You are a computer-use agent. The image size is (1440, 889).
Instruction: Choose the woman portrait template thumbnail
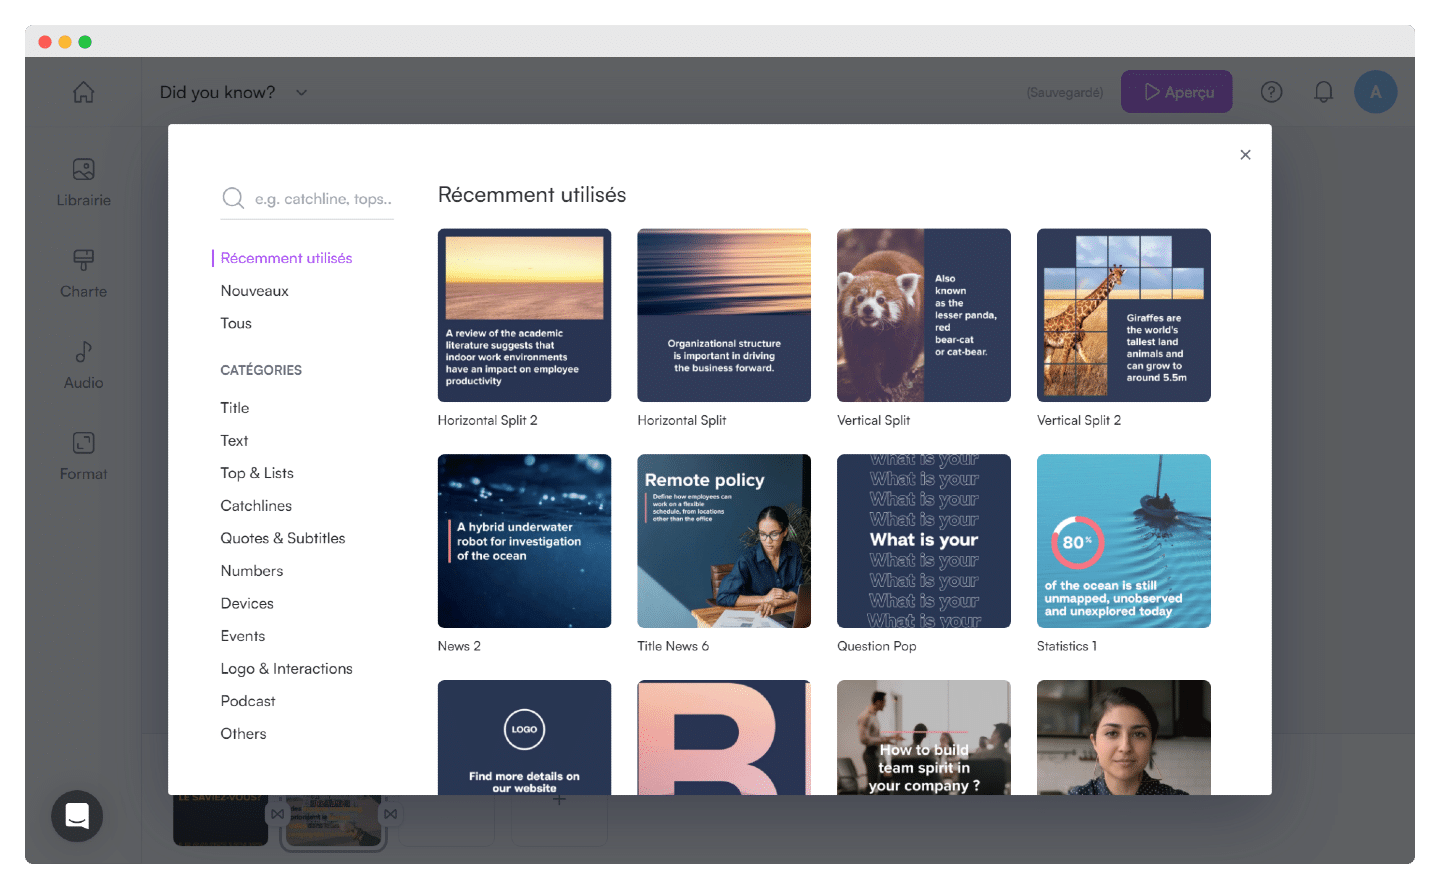(x=1124, y=738)
